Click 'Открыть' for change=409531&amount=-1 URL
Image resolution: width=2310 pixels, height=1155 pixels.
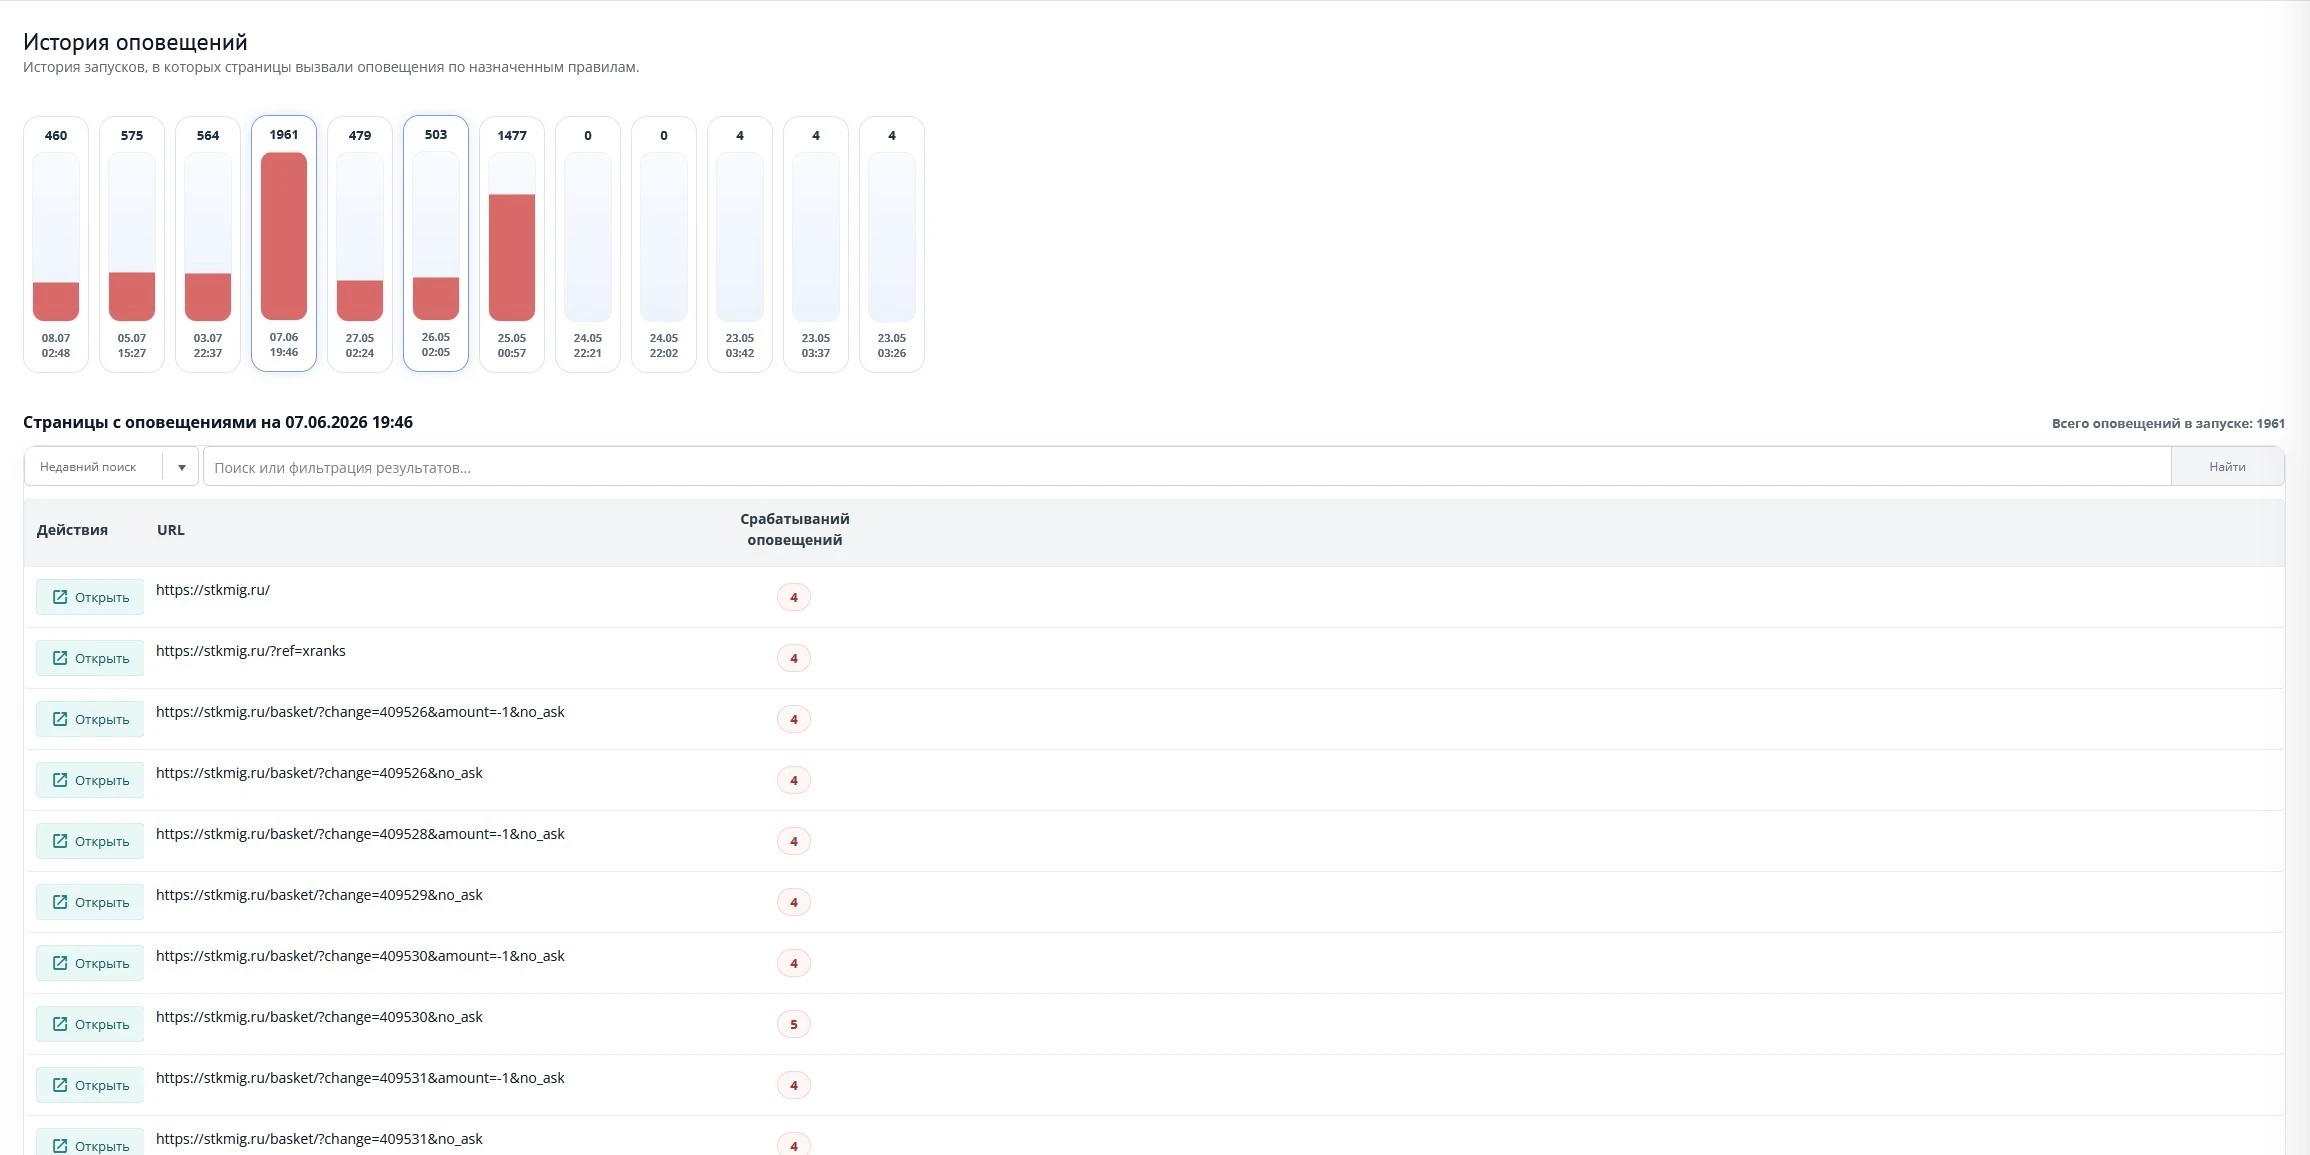90,1085
